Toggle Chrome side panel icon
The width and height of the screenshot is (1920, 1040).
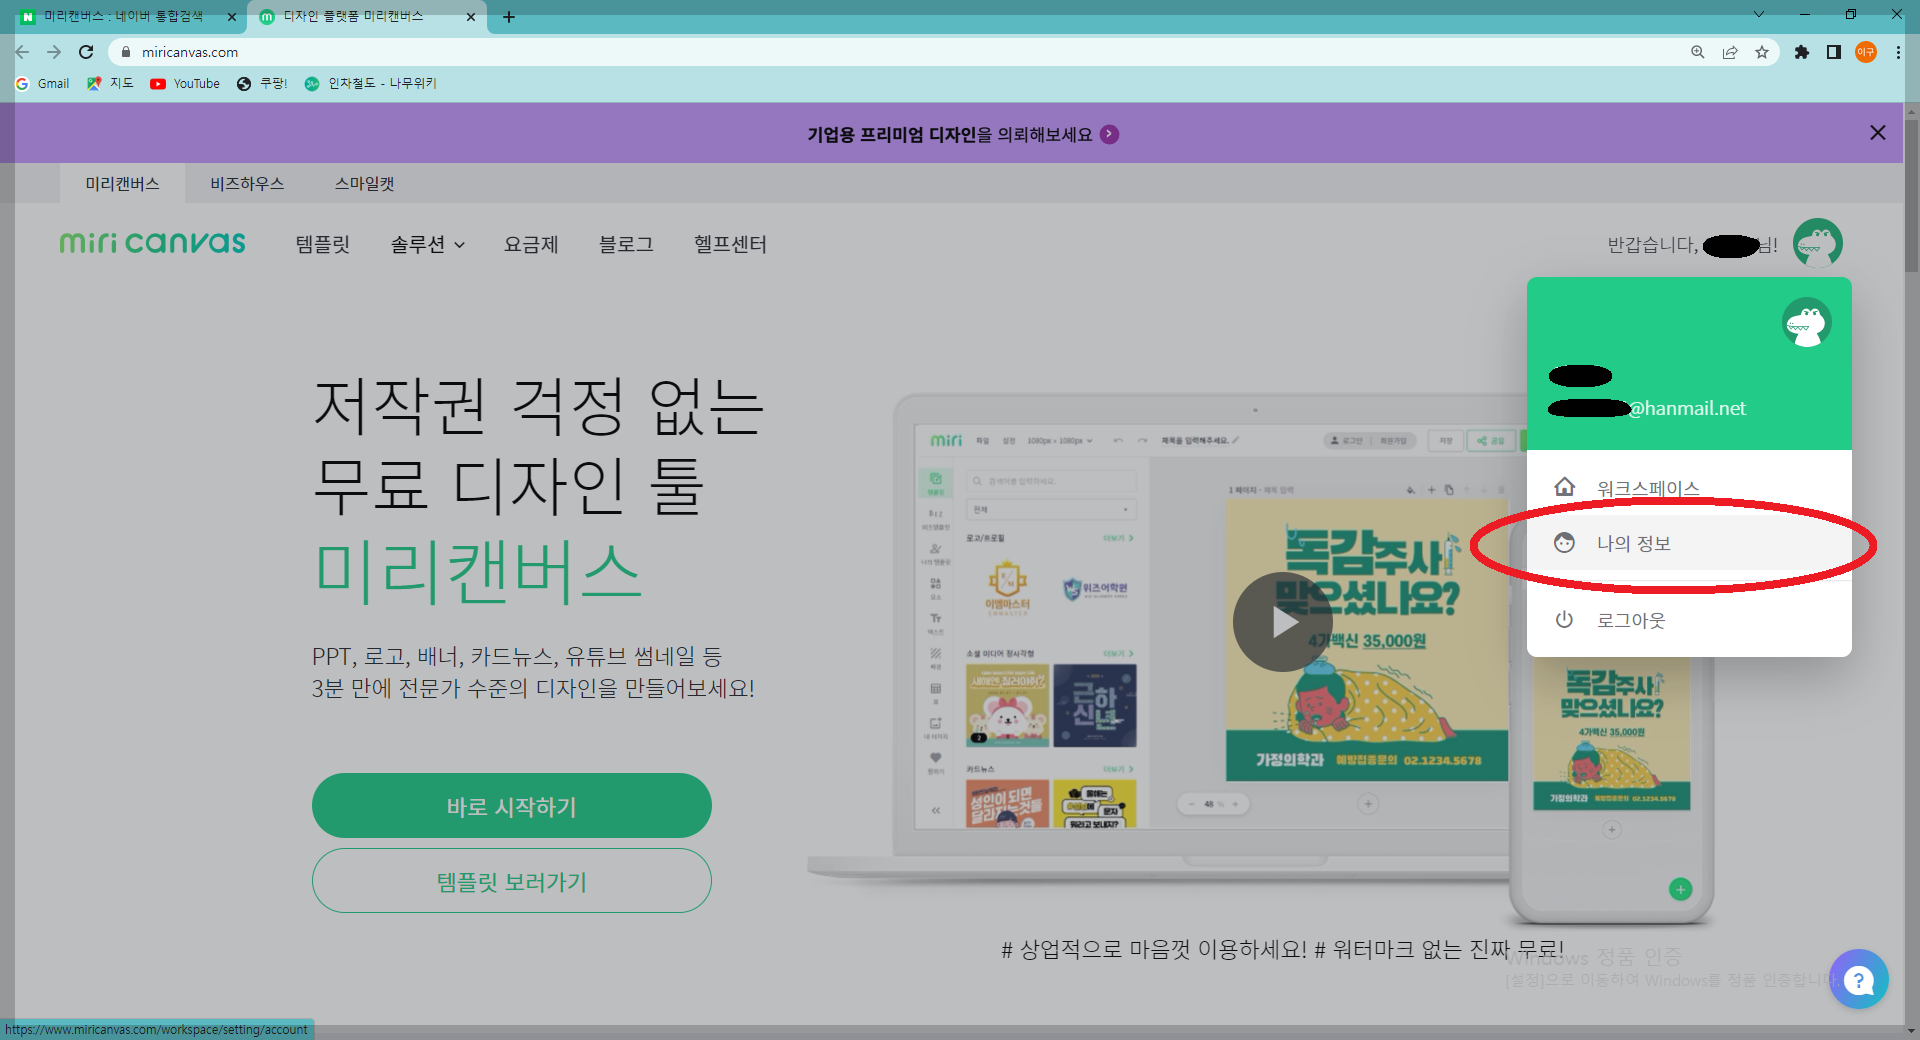(x=1834, y=52)
